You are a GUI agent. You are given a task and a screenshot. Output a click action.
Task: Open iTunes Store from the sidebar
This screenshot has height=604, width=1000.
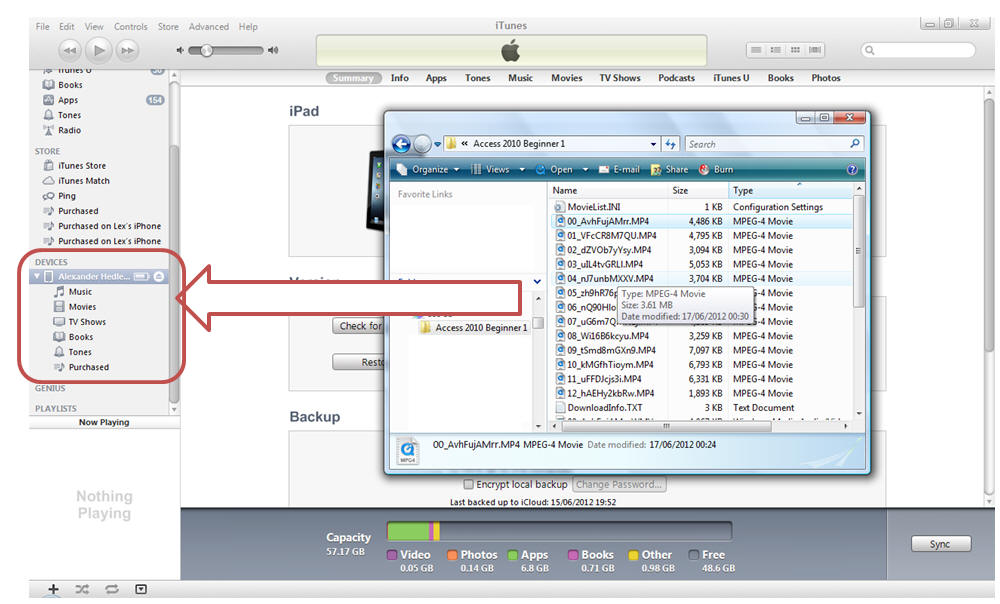[x=82, y=166]
